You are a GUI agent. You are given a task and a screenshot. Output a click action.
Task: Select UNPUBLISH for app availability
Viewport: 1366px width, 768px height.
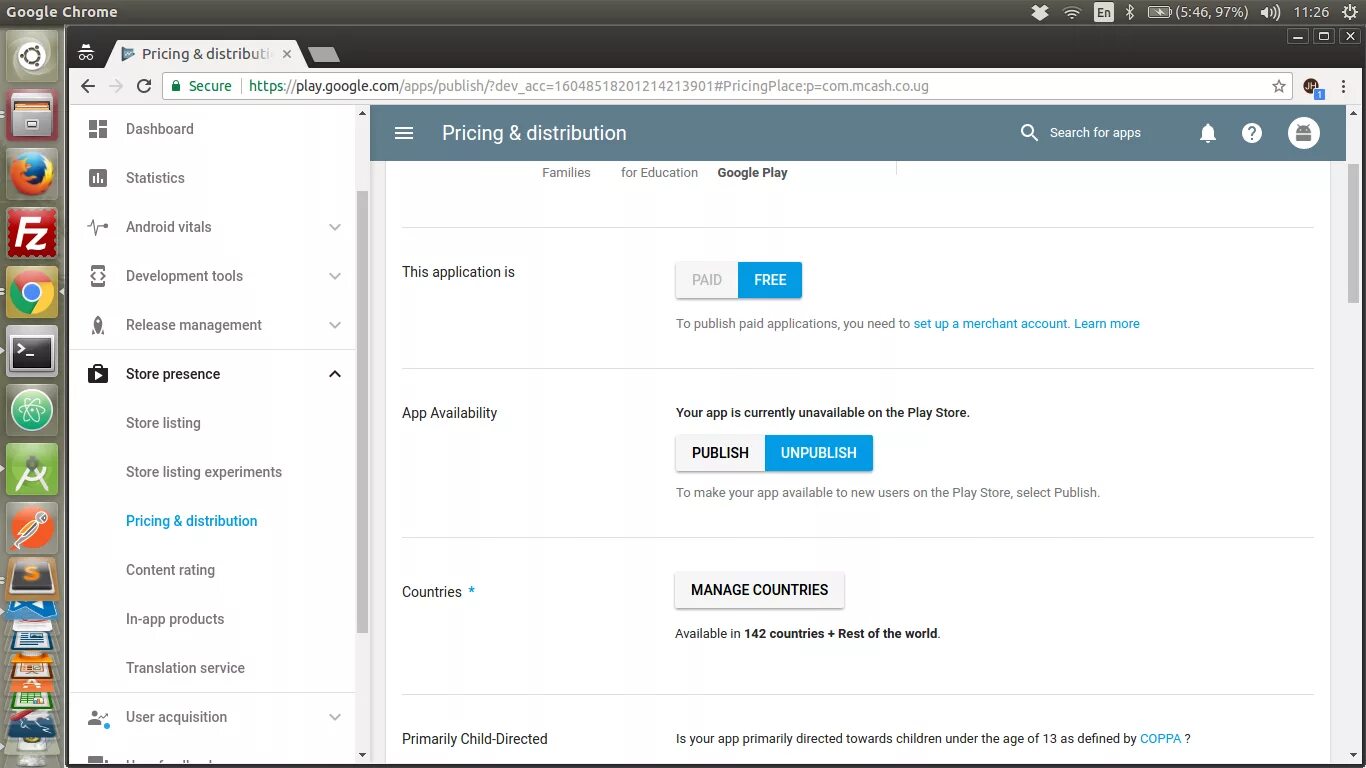pos(819,453)
